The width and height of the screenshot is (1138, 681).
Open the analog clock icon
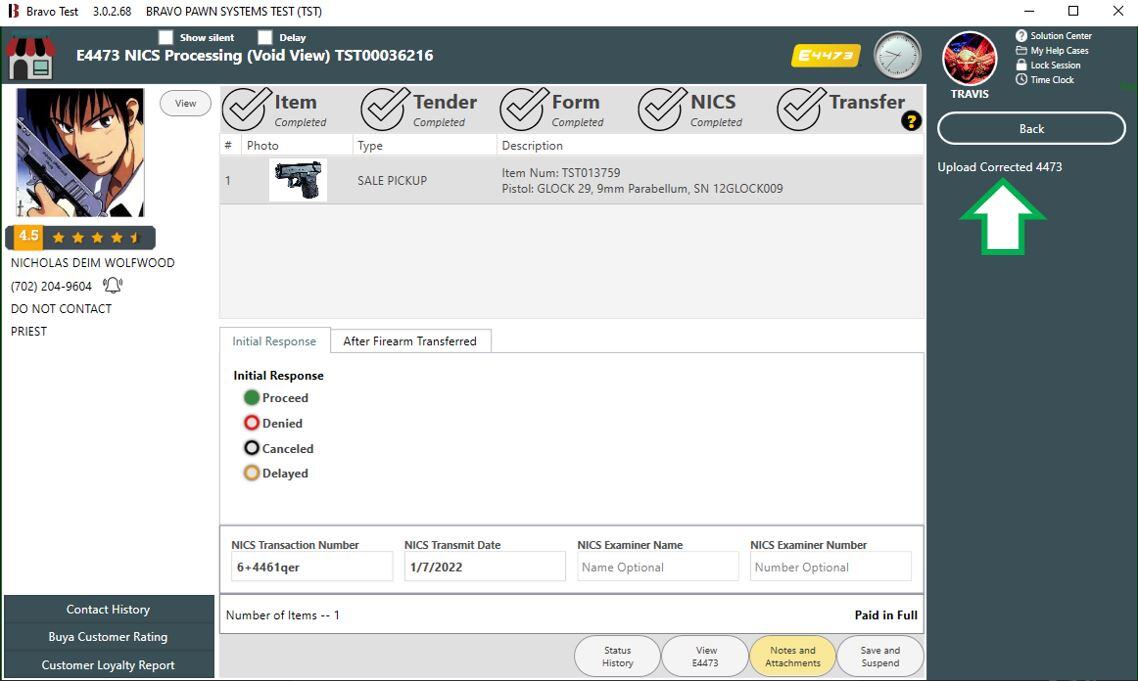pyautogui.click(x=897, y=55)
